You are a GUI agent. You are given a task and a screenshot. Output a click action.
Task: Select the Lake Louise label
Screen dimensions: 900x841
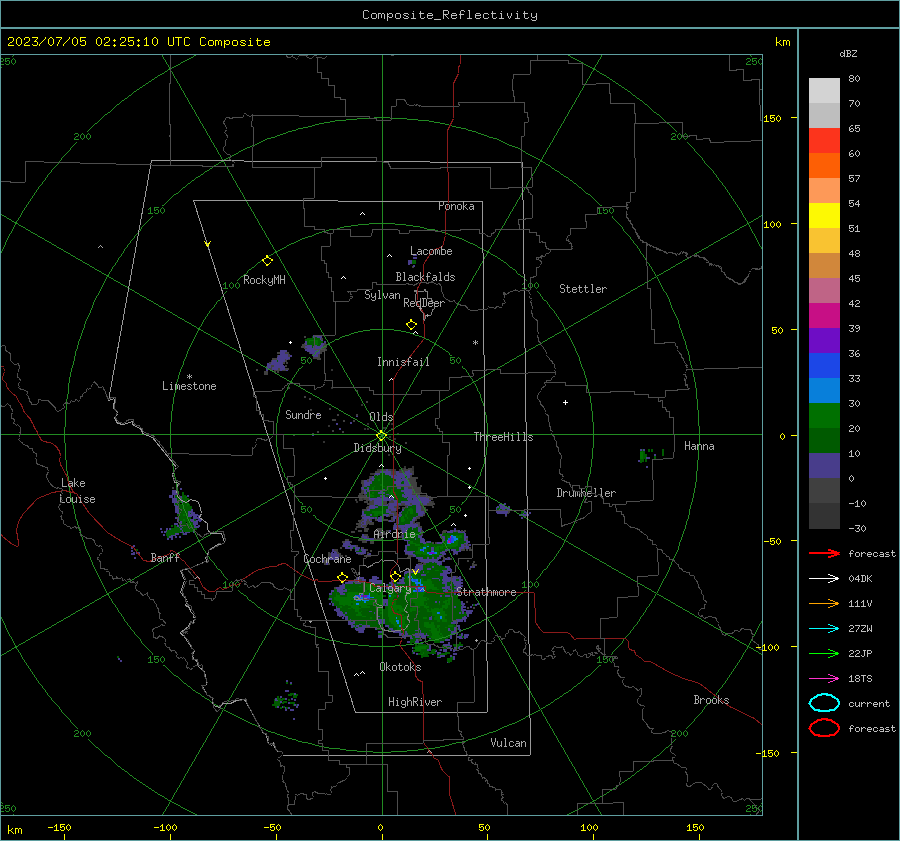77,491
